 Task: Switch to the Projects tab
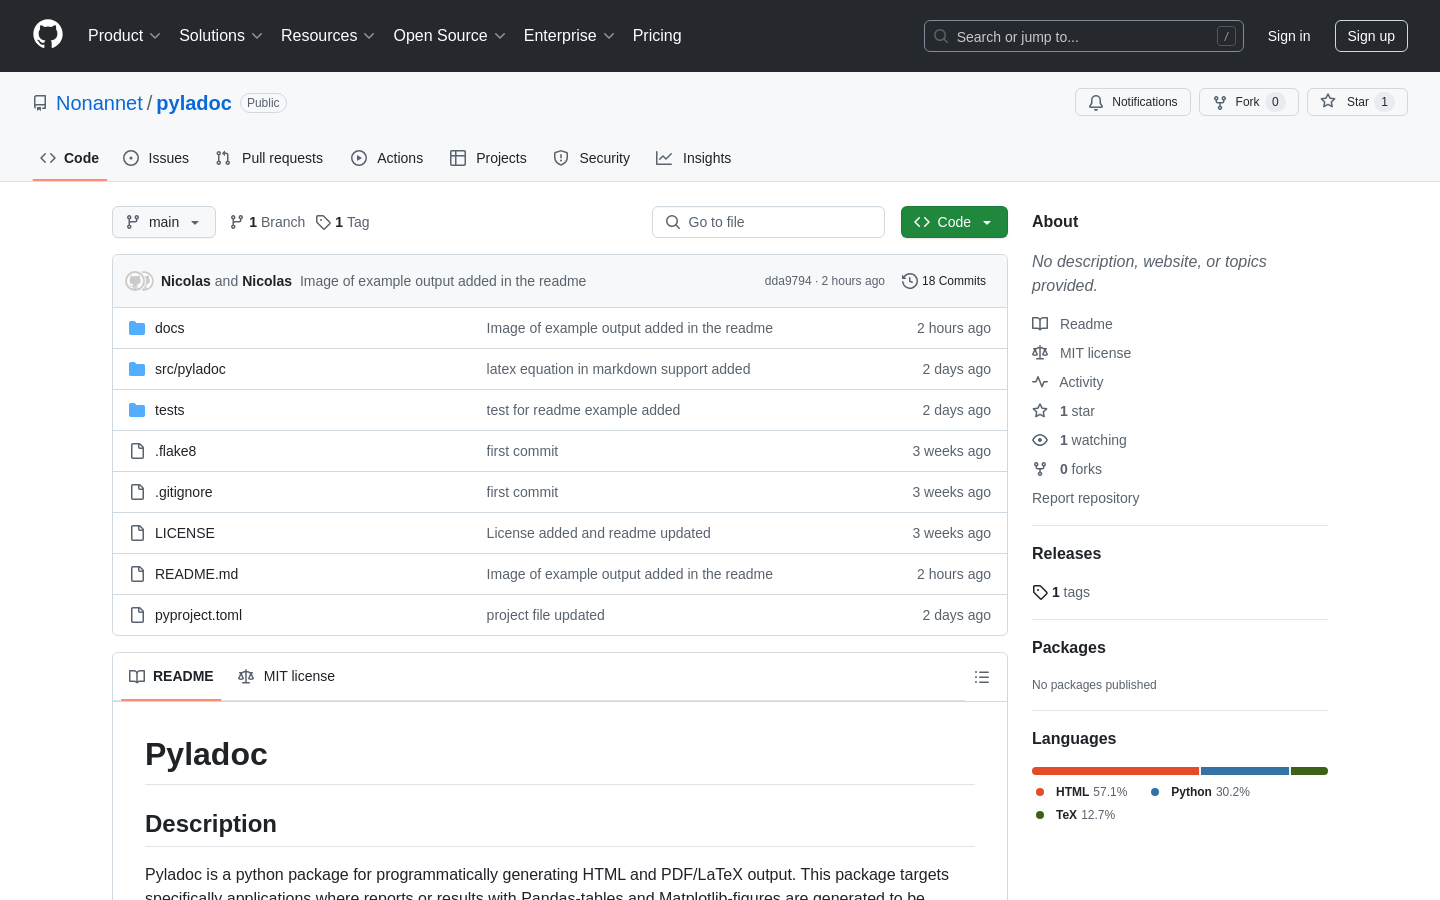pos(488,158)
